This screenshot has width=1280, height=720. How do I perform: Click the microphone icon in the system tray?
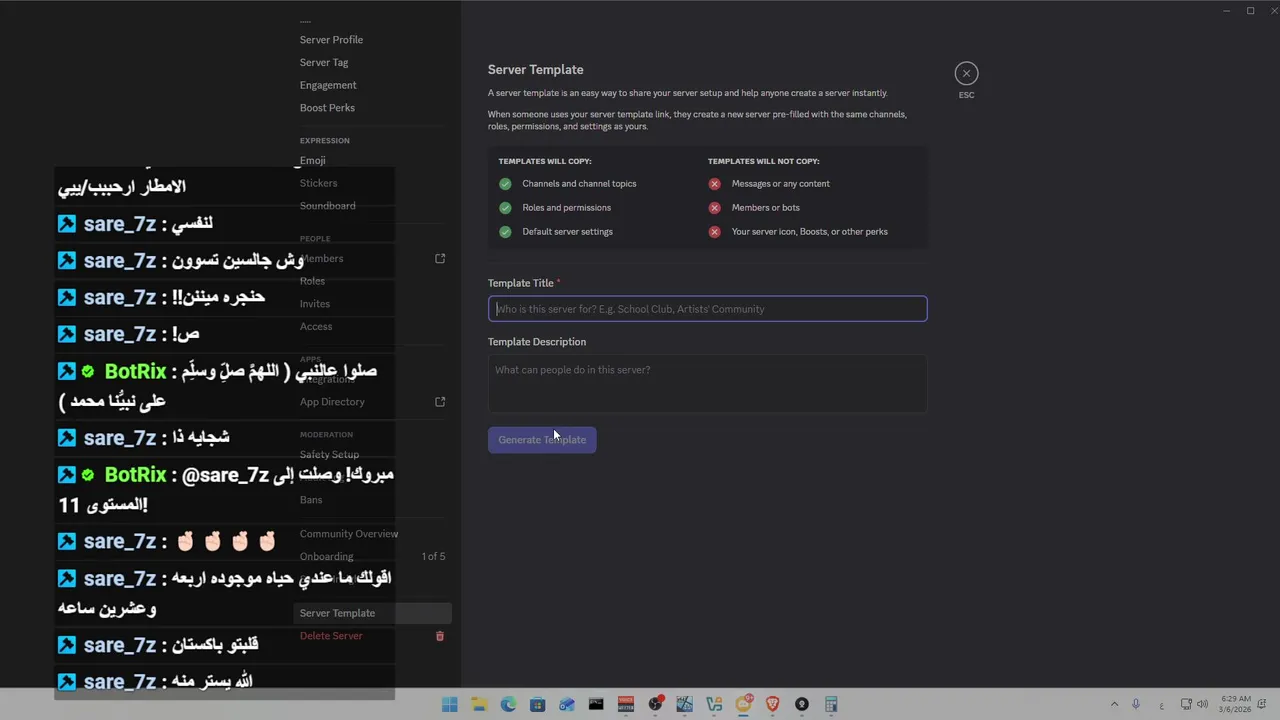(x=1136, y=704)
